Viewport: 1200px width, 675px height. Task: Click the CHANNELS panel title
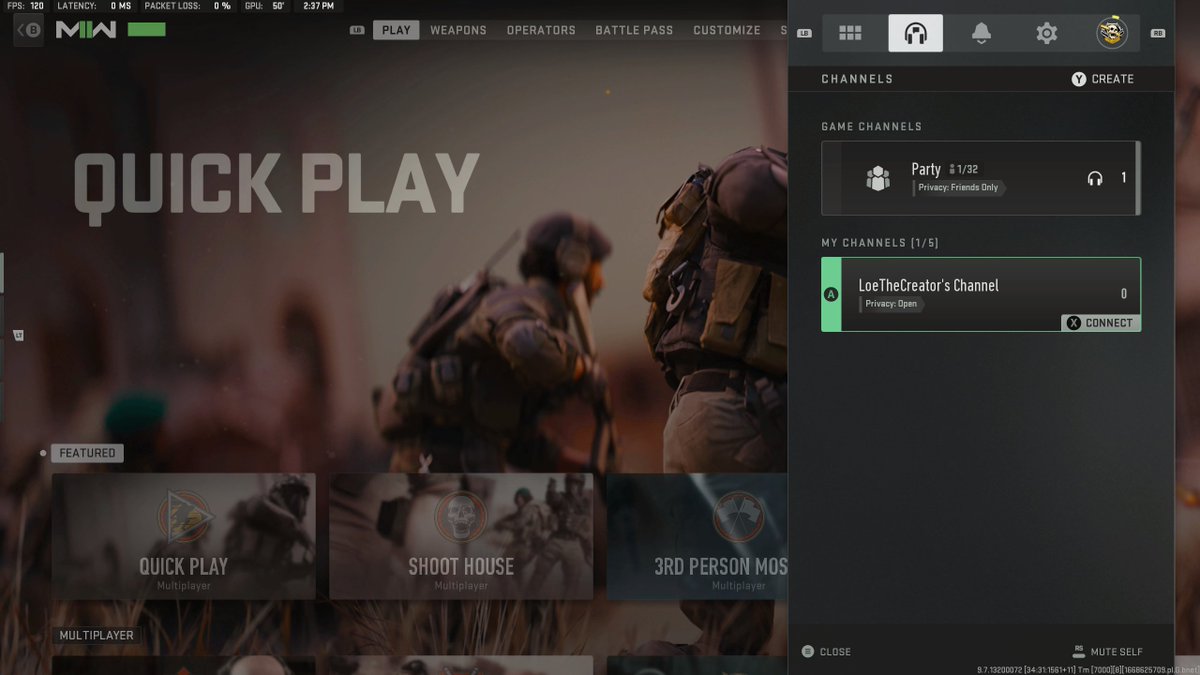tap(857, 79)
